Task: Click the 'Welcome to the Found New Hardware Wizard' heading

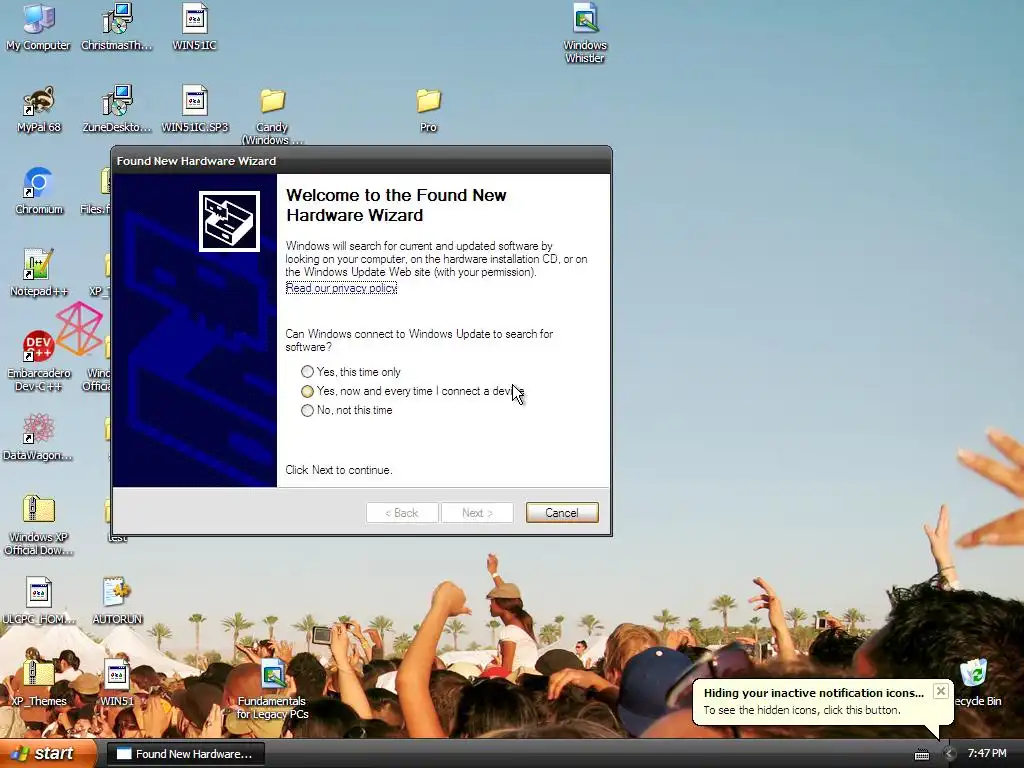Action: (396, 205)
